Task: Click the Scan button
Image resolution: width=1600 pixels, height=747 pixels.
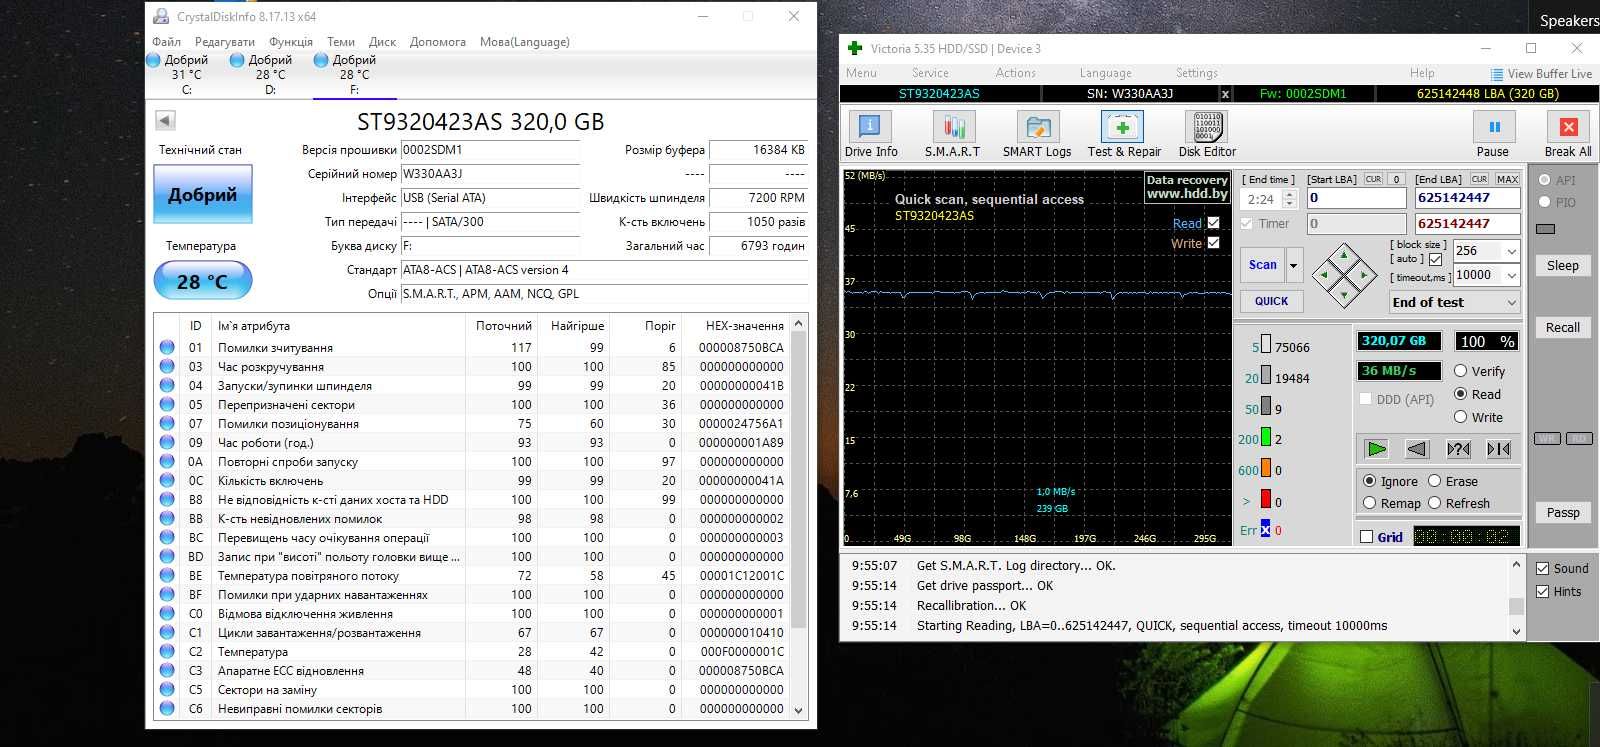Action: [x=1263, y=265]
